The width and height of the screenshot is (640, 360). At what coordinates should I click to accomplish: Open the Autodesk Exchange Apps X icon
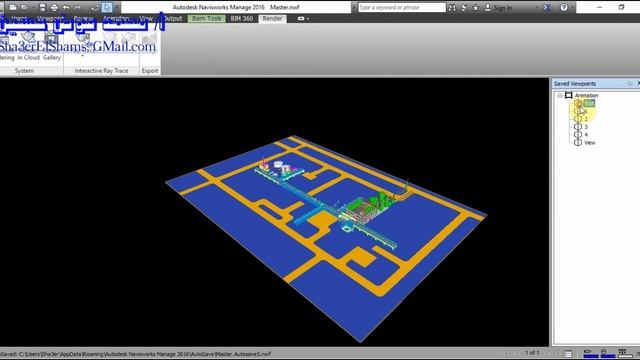547,7
